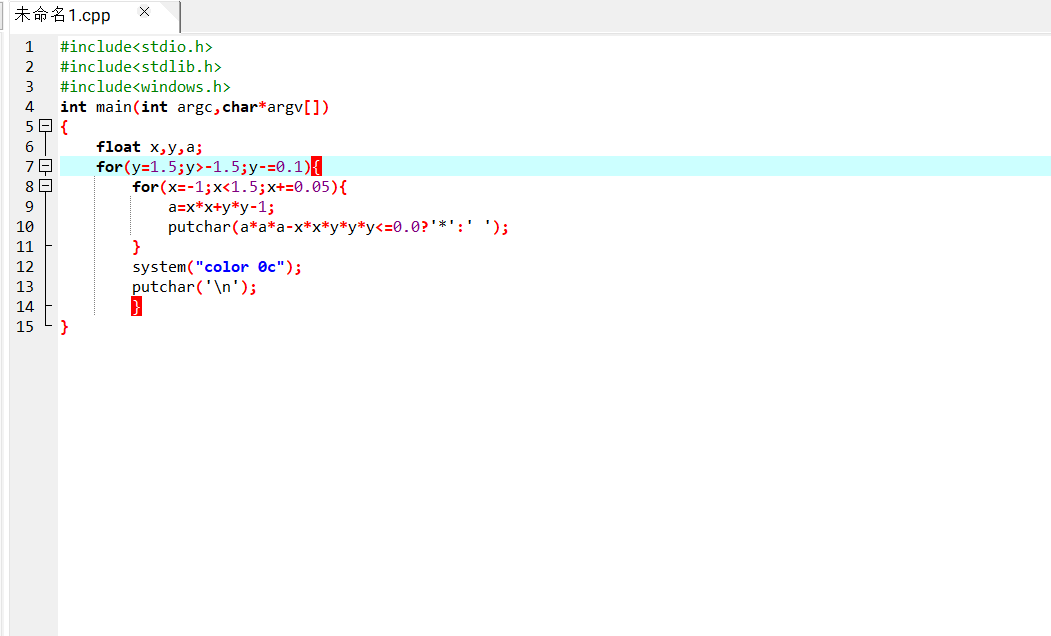Collapse the inner for loop fold on line 8
1051x636 pixels.
point(45,186)
